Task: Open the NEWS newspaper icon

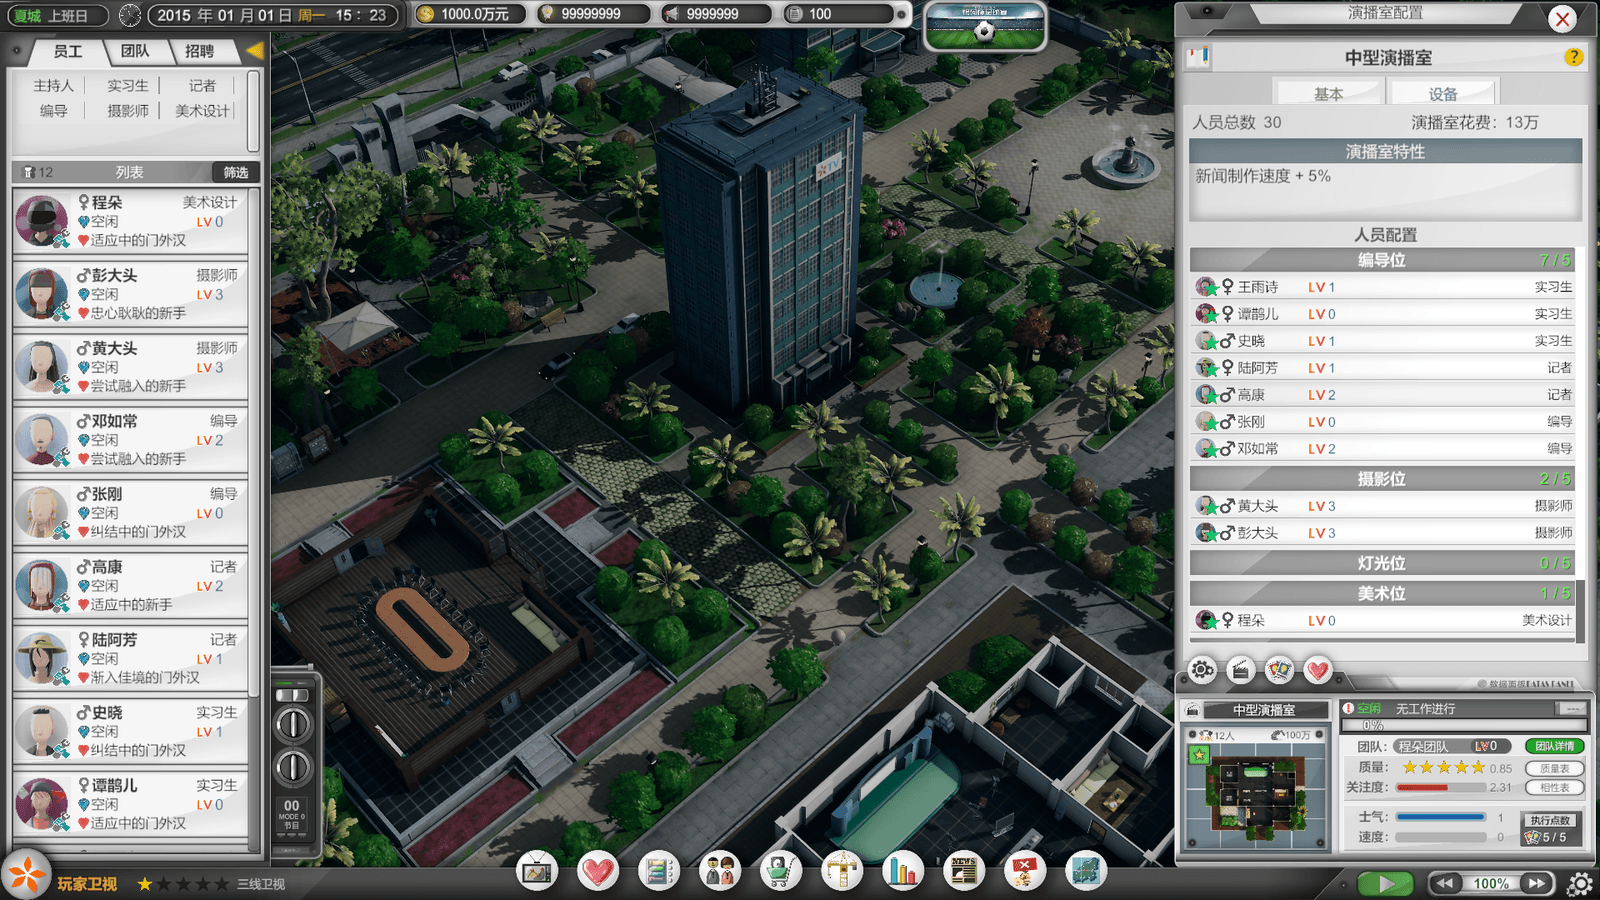Action: (x=963, y=872)
